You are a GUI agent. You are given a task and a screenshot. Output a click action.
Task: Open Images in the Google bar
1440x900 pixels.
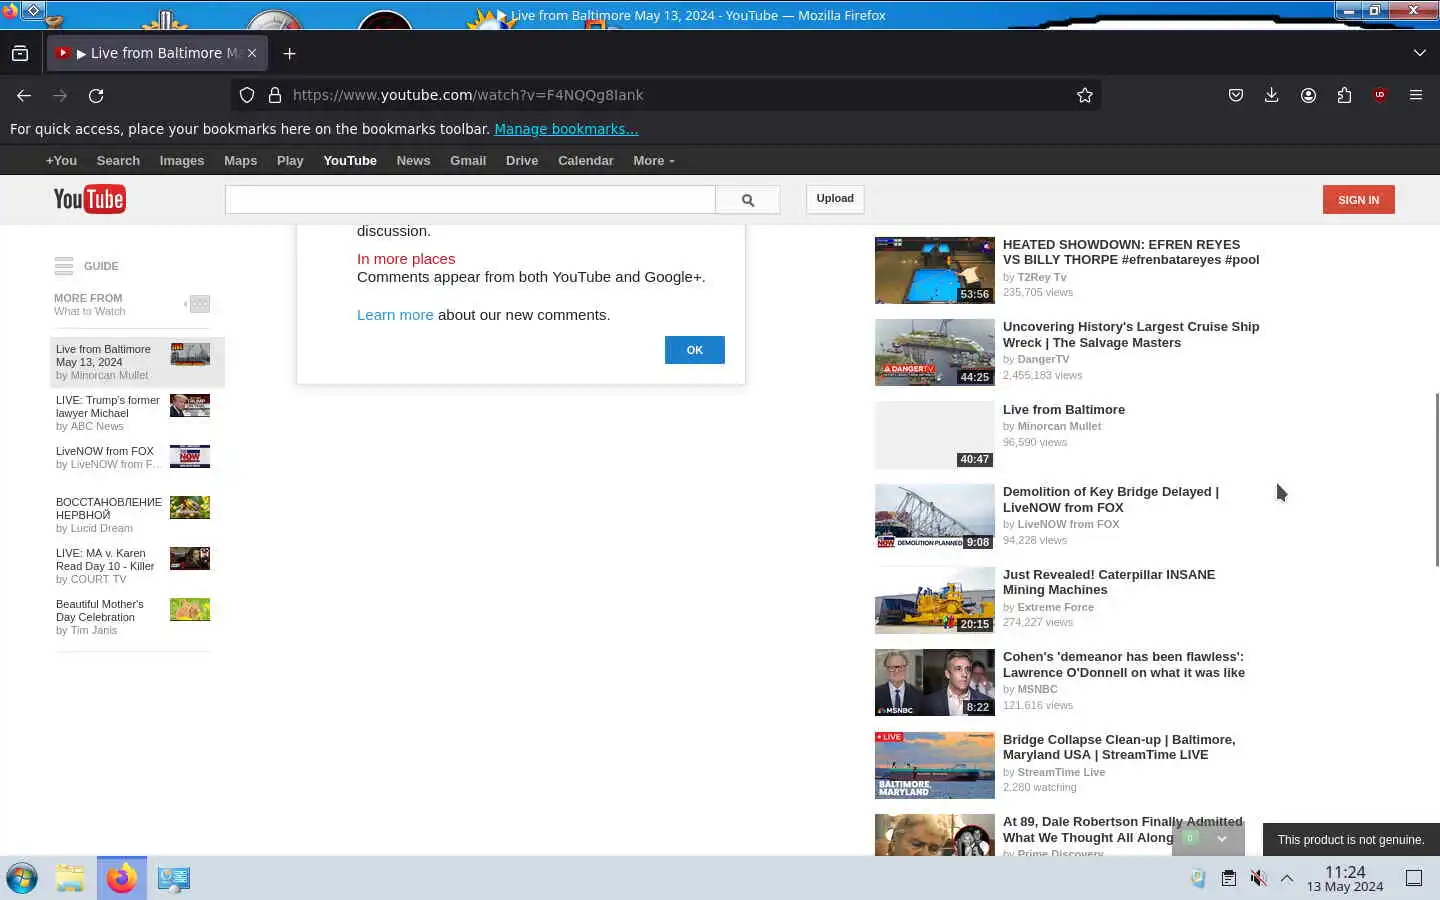pyautogui.click(x=182, y=160)
